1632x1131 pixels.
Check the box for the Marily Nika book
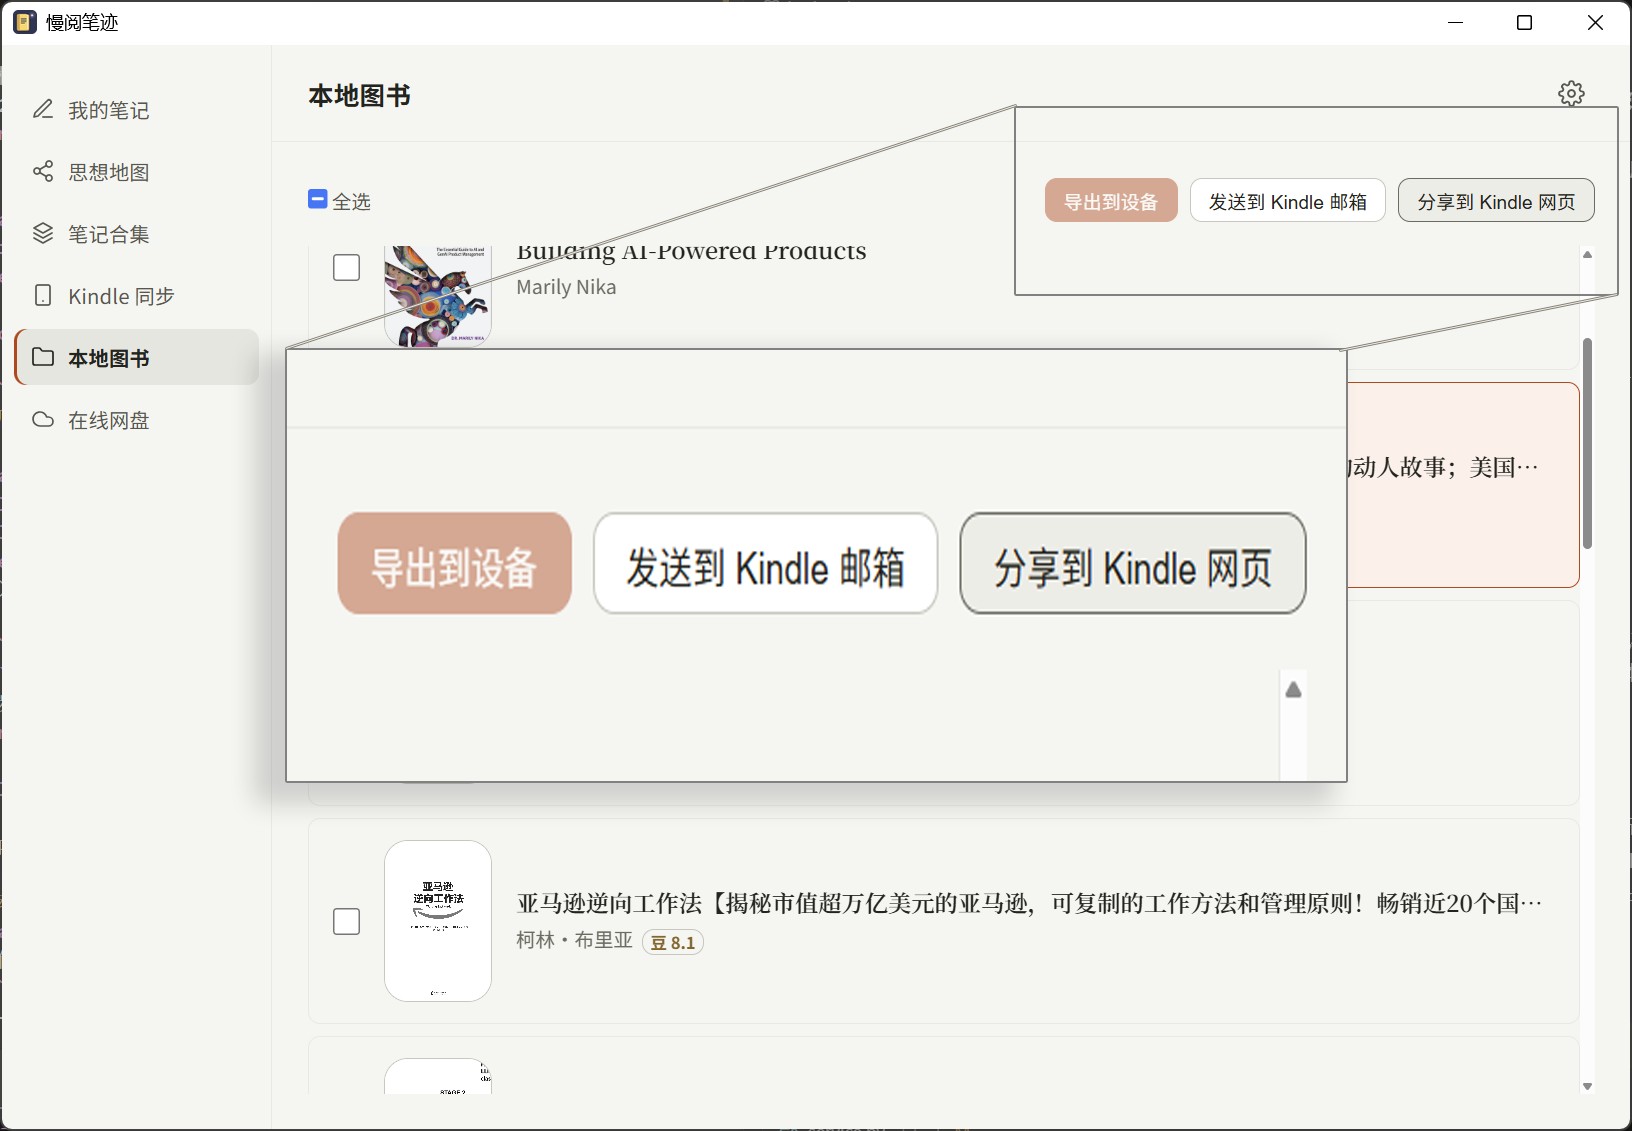(x=346, y=267)
